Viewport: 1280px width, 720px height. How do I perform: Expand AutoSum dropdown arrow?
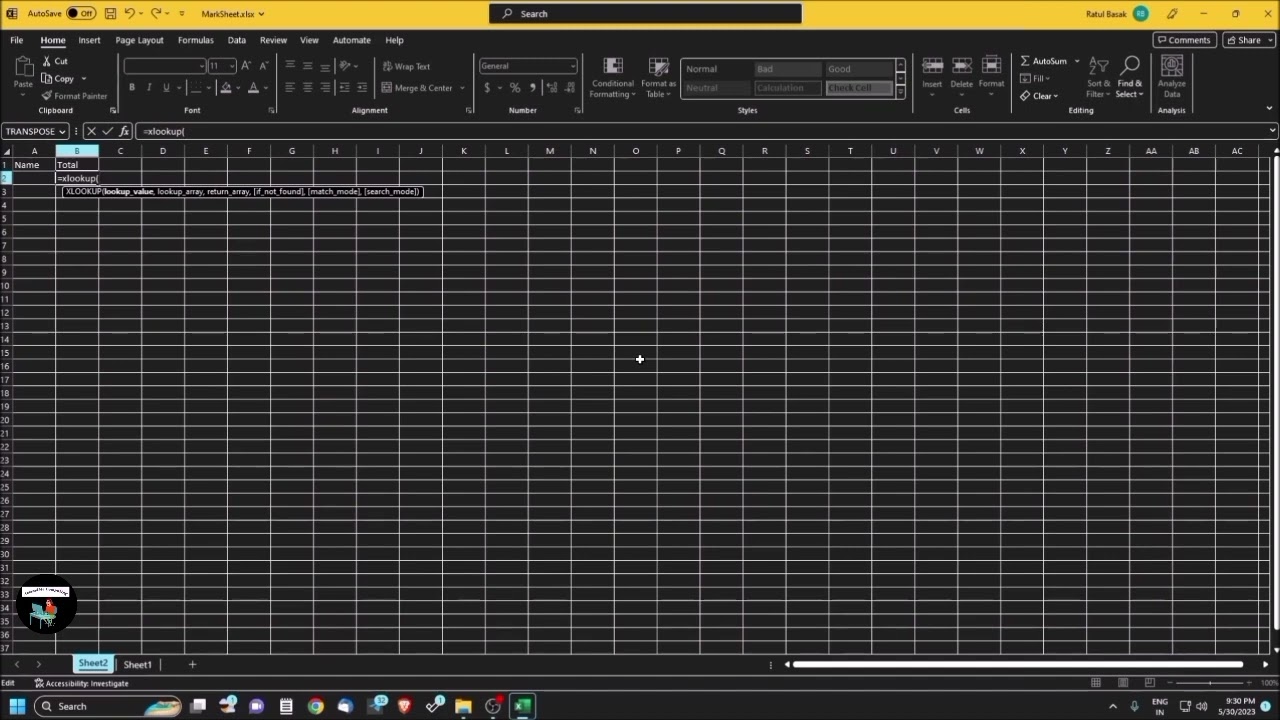[x=1077, y=61]
